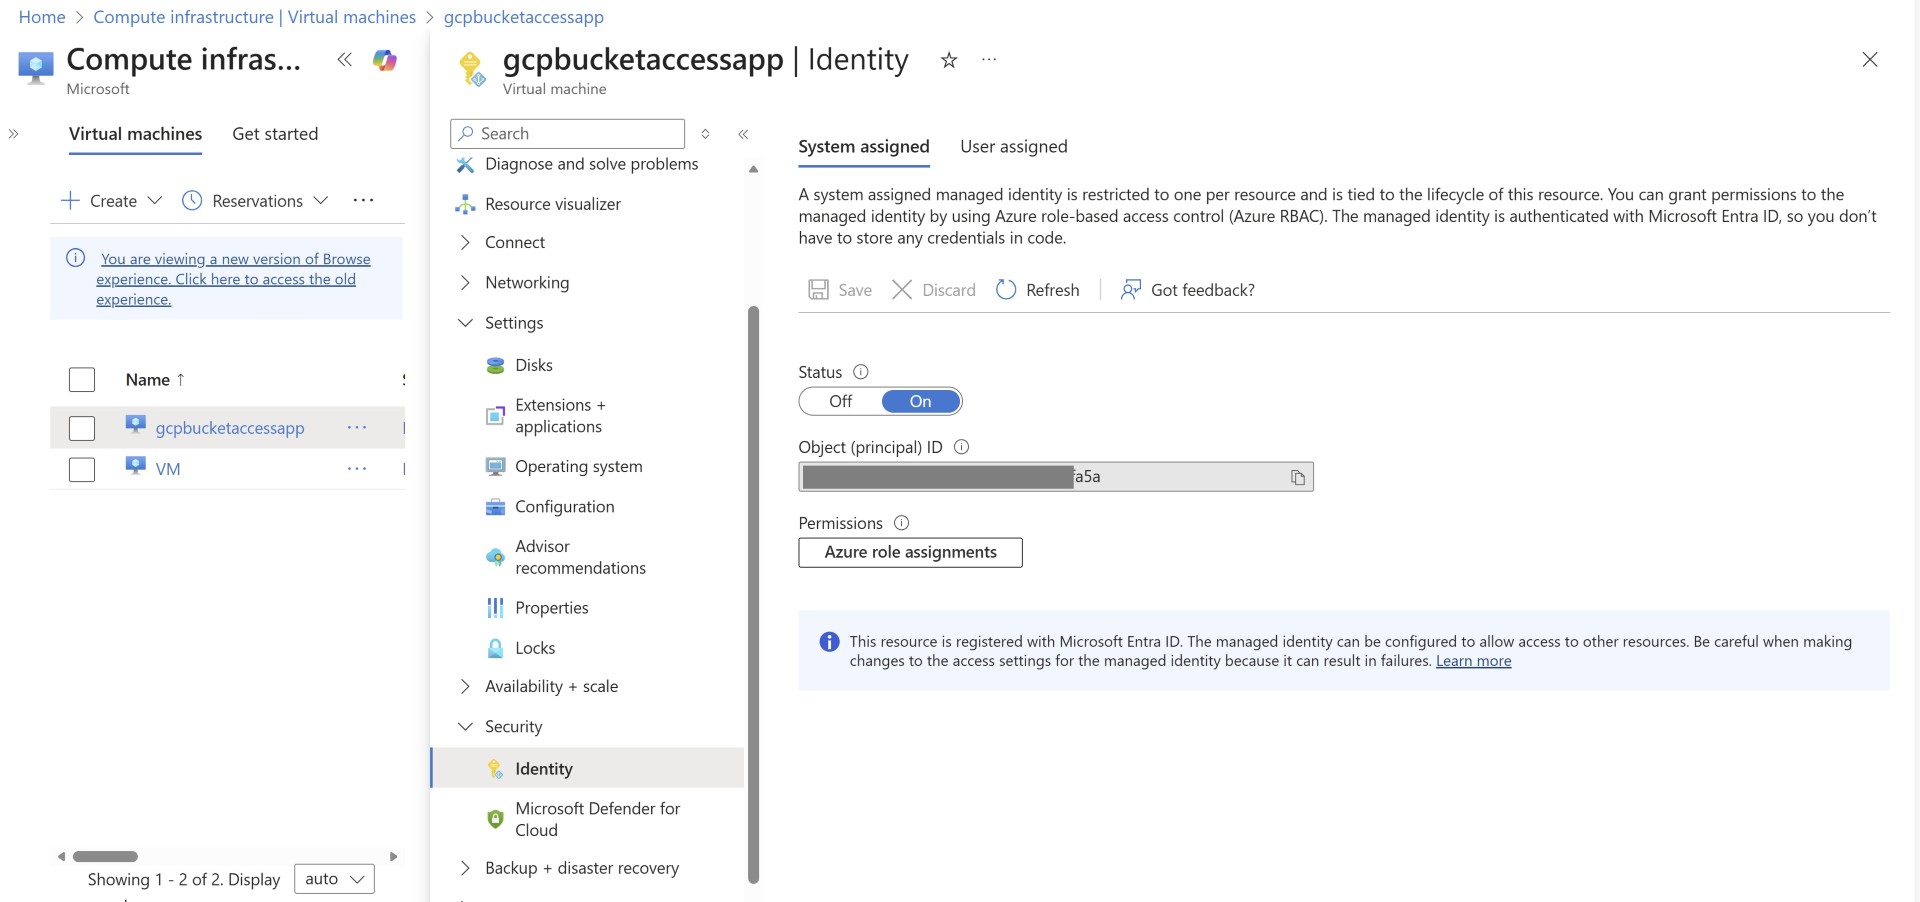Viewport: 1920px width, 902px height.
Task: Click info icon next to Permissions
Action: click(x=901, y=523)
